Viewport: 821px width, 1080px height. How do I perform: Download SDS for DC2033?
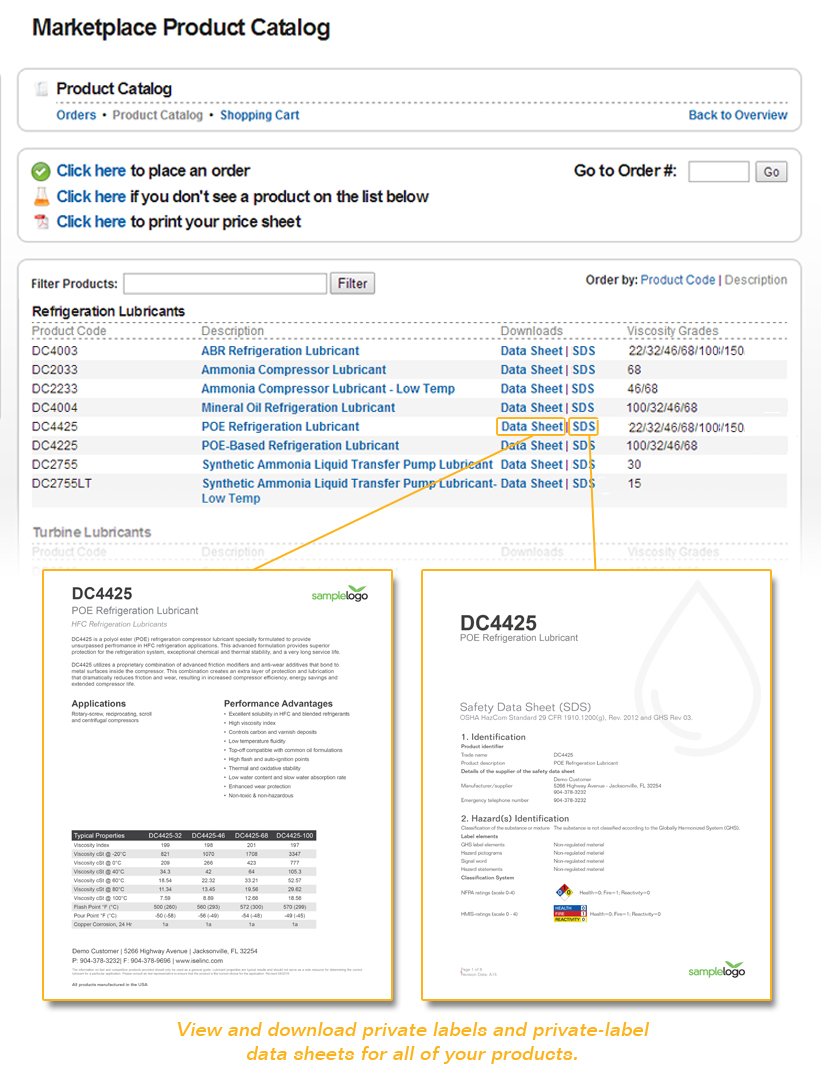point(584,370)
